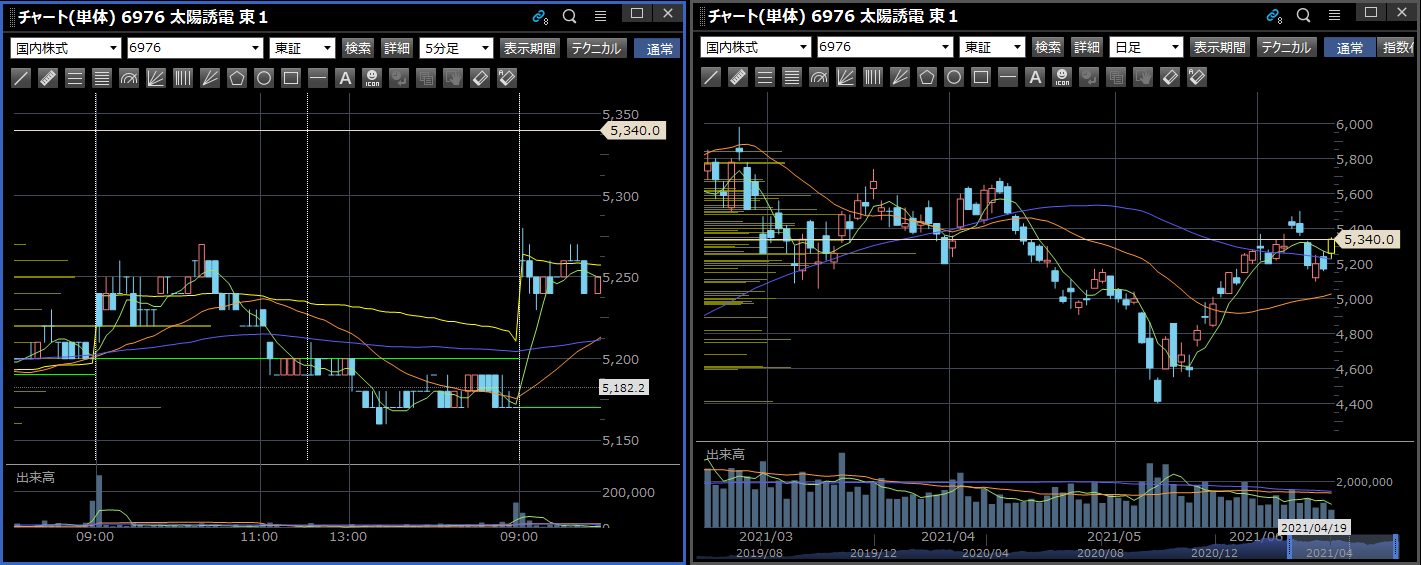Viewport: 1421px width, 565px height.
Task: Click the テクニカル button in the daily chart
Action: point(1286,47)
